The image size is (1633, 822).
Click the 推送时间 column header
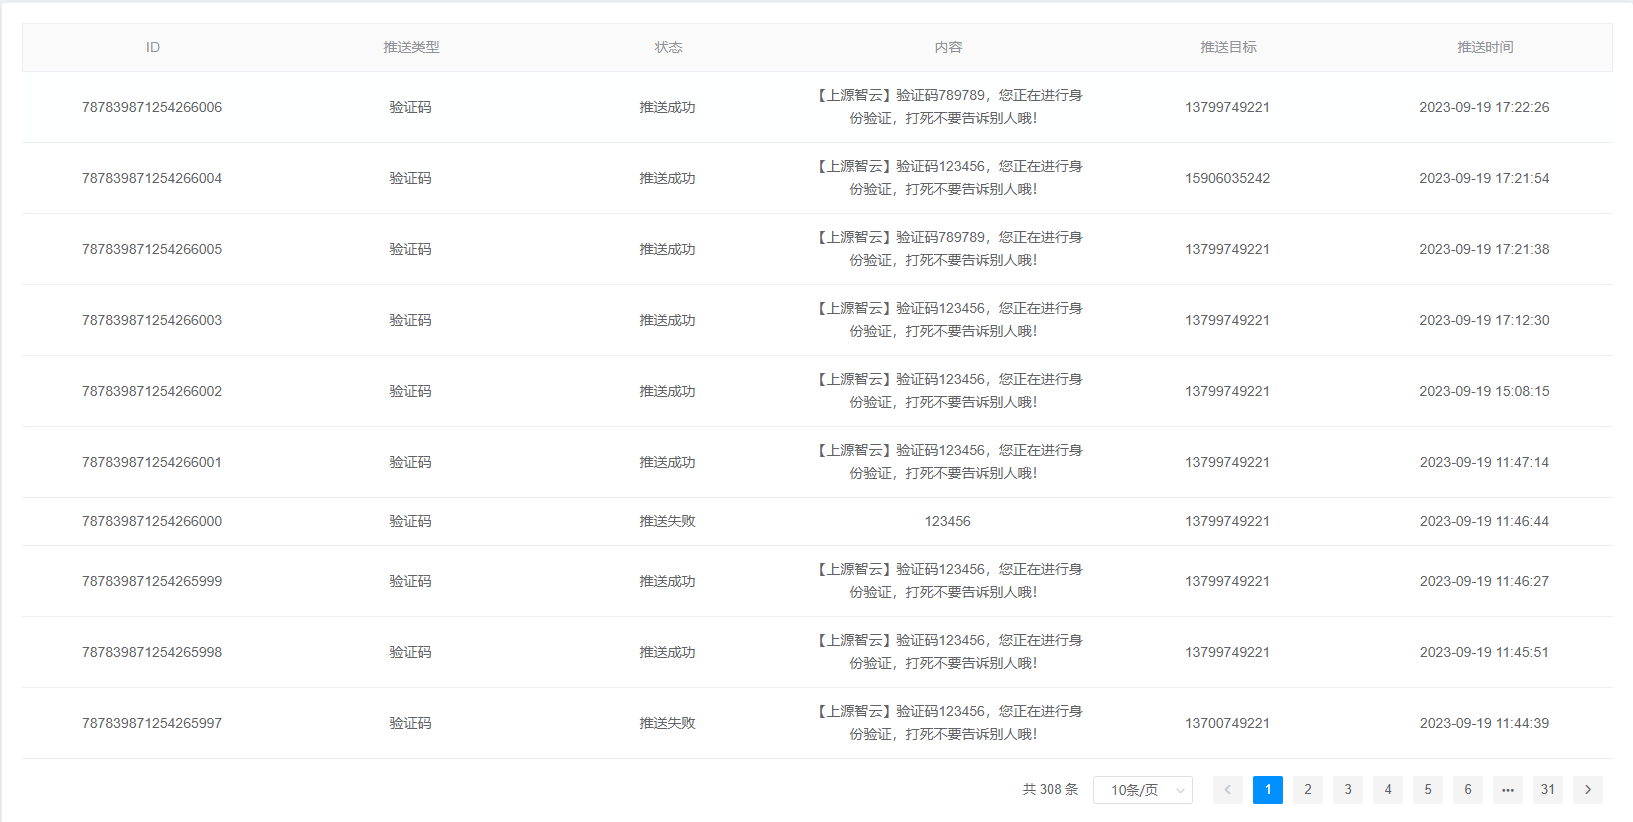(x=1484, y=47)
